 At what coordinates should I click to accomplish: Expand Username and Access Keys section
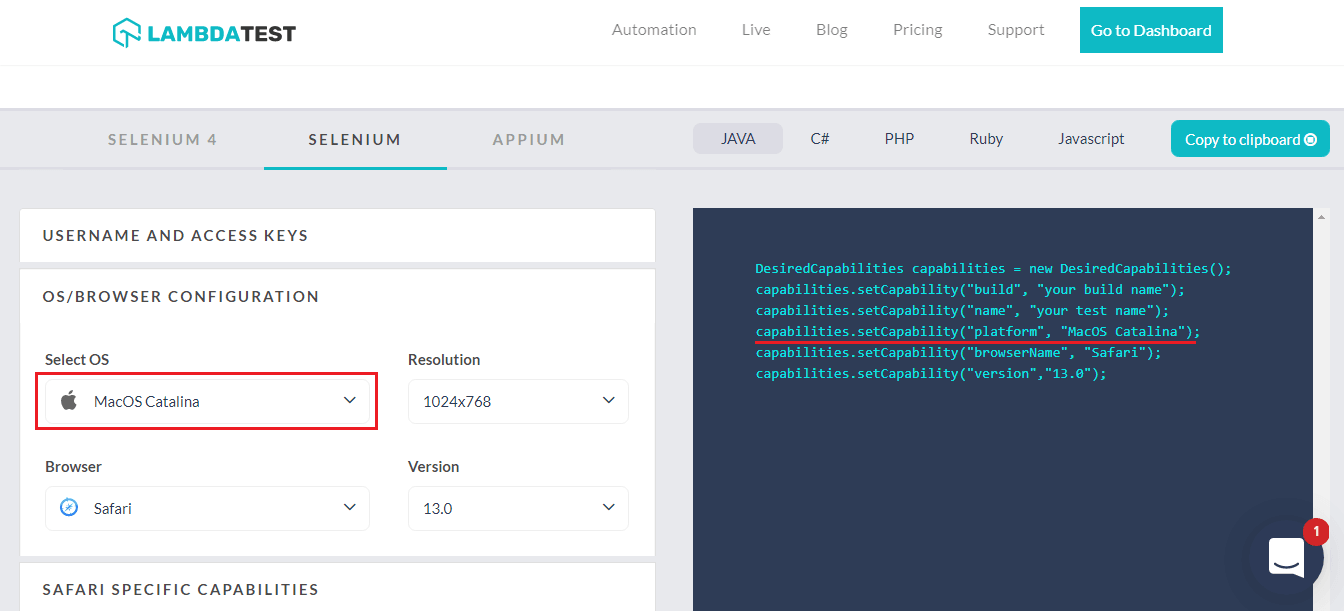point(337,236)
